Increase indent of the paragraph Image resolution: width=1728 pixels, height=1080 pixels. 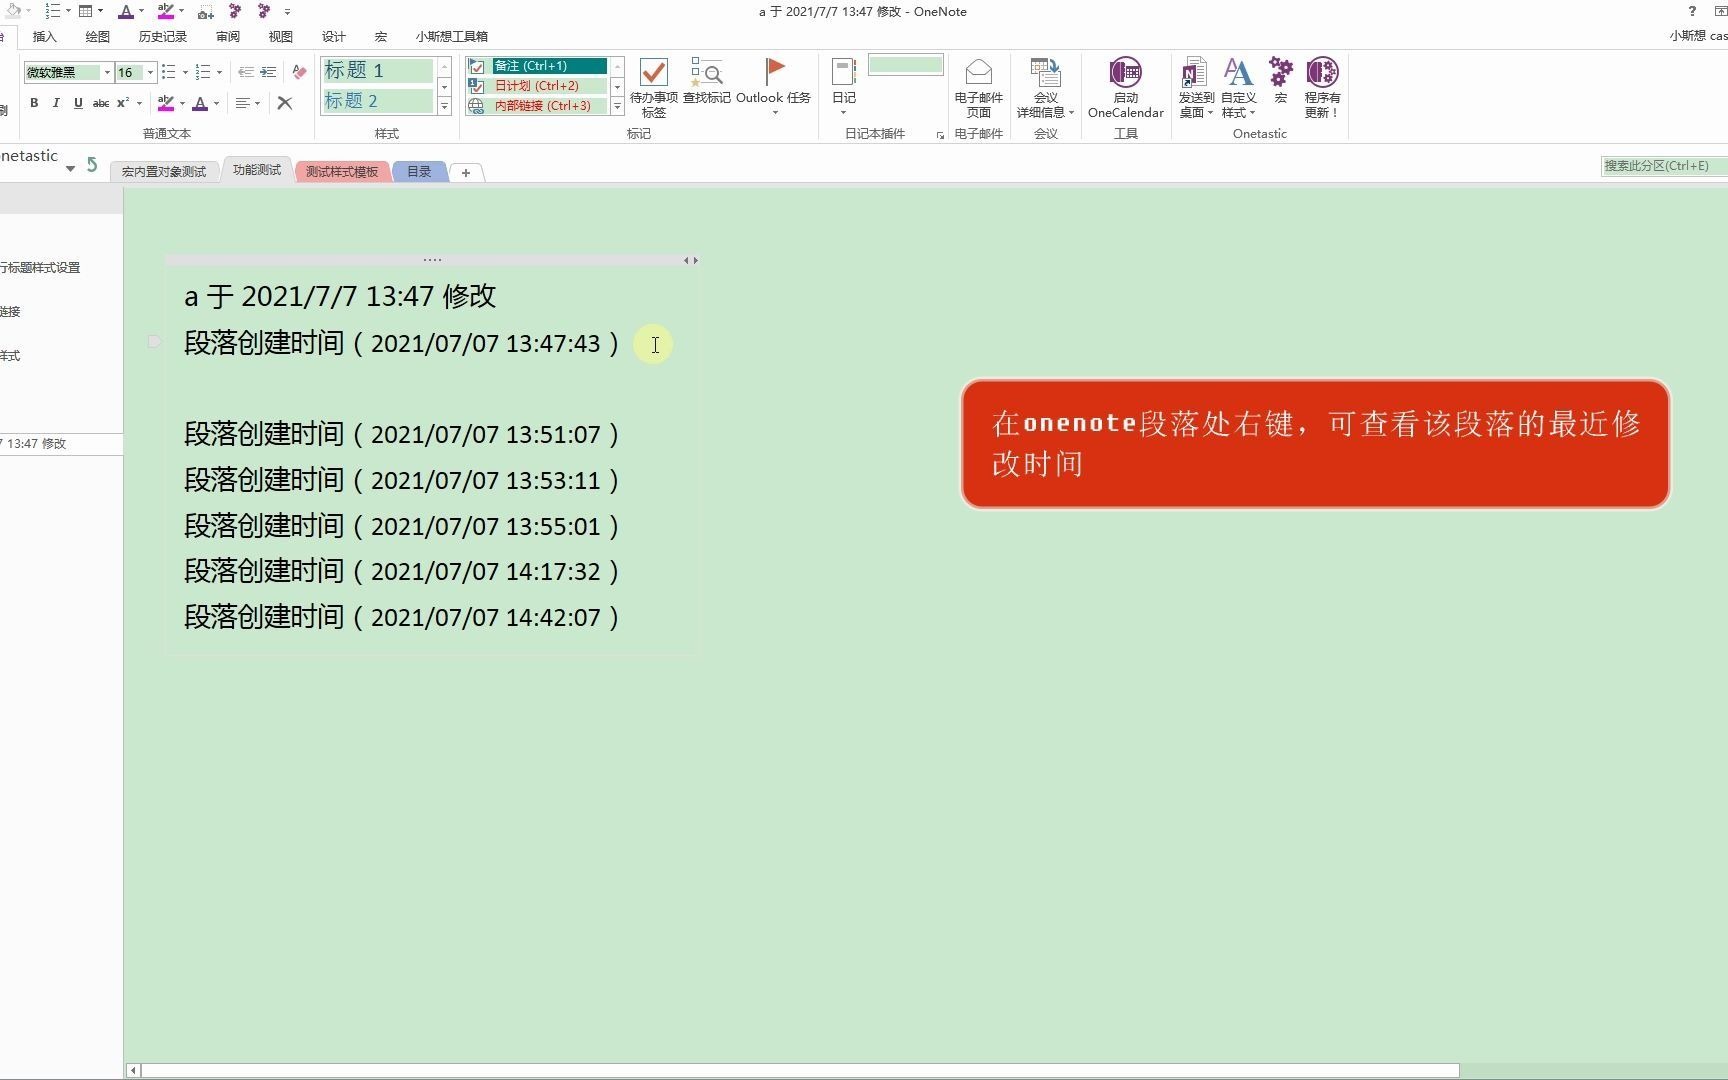click(268, 72)
